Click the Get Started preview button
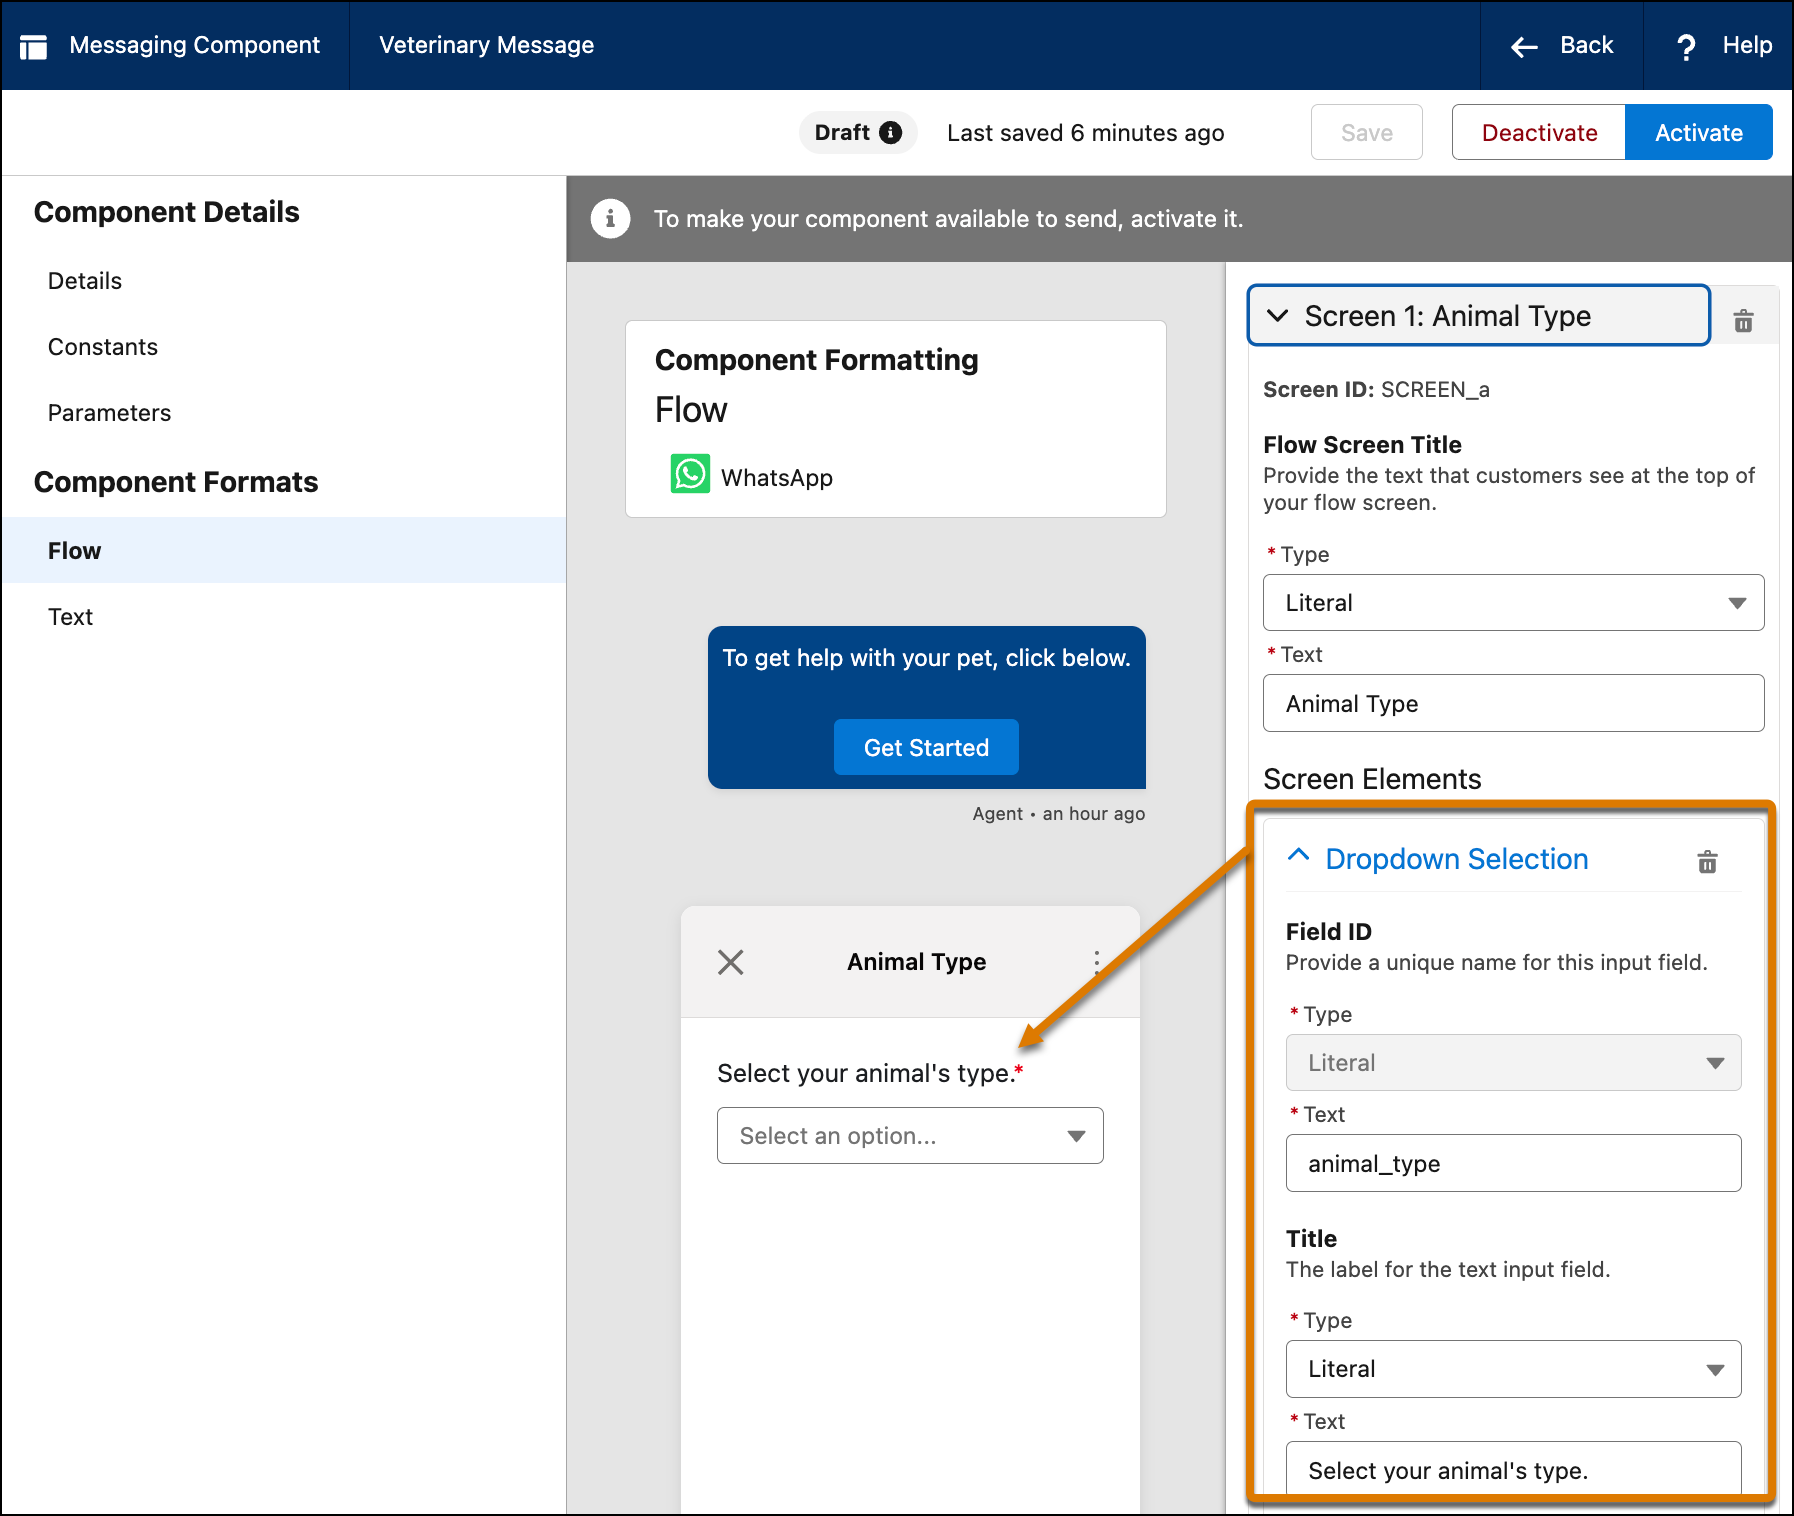 [x=926, y=747]
